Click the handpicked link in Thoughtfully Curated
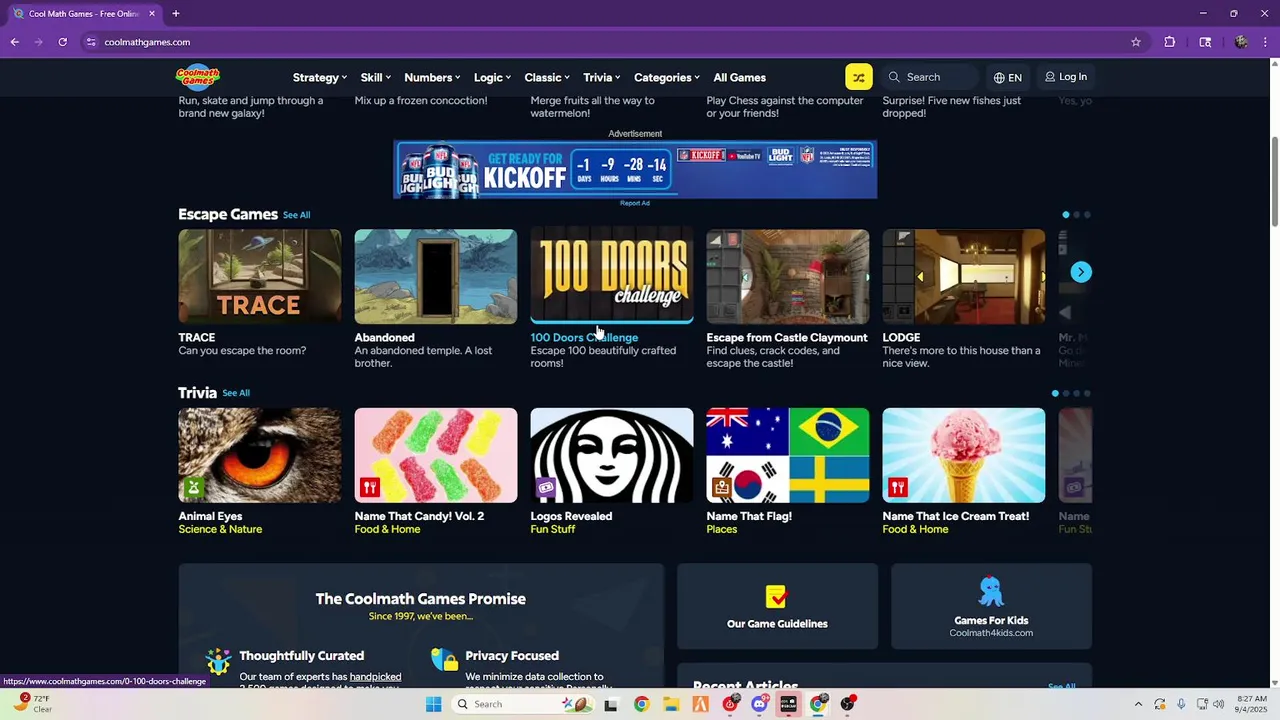This screenshot has width=1280, height=720. 375,677
